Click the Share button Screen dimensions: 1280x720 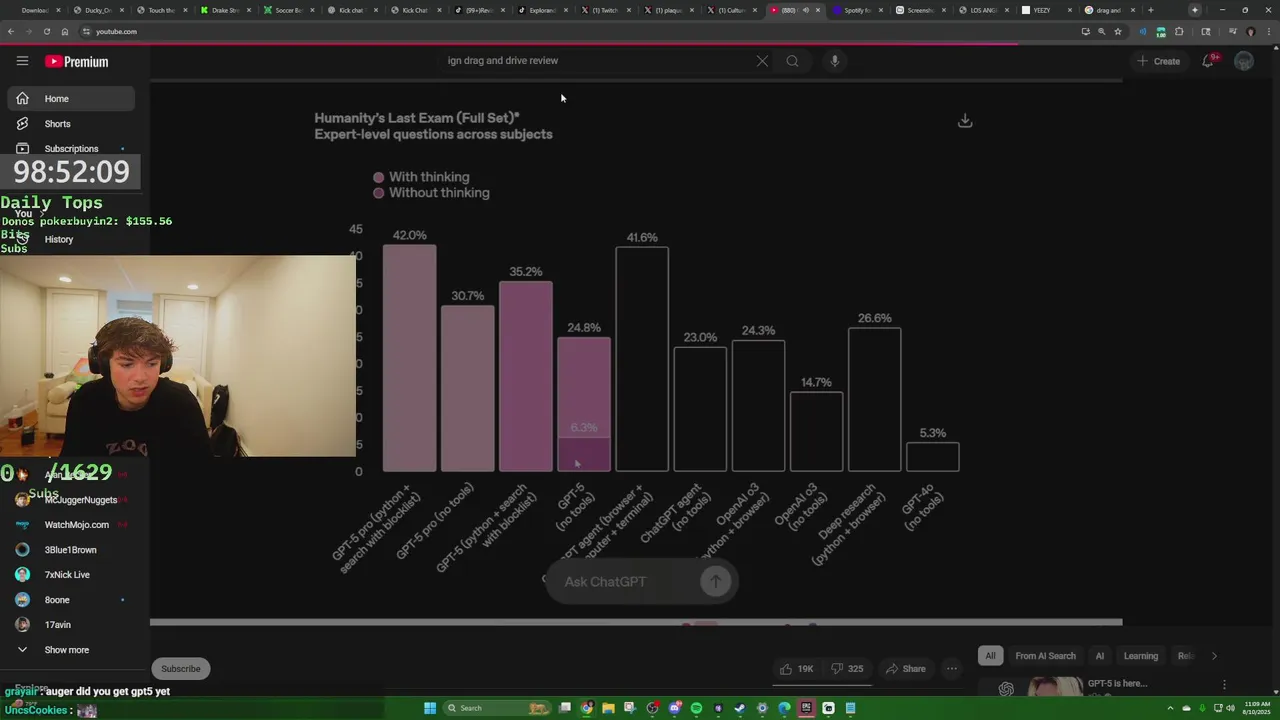905,669
